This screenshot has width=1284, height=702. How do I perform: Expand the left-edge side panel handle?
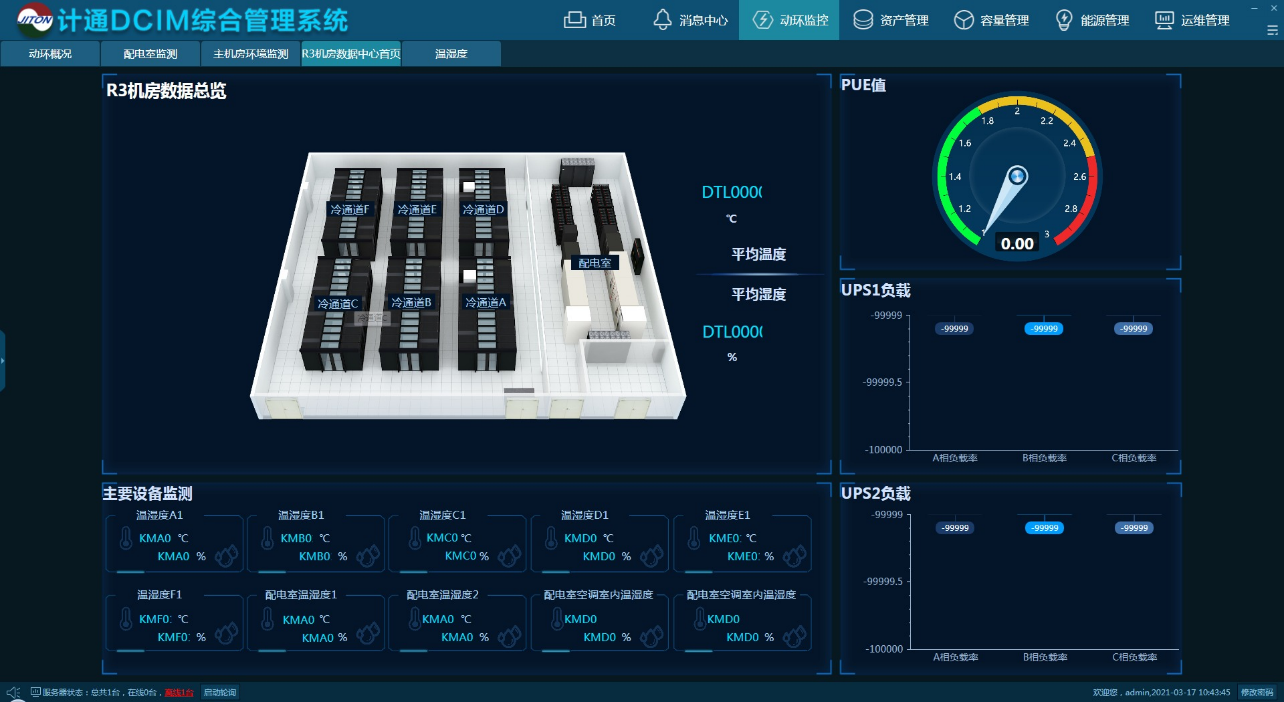click(3, 360)
